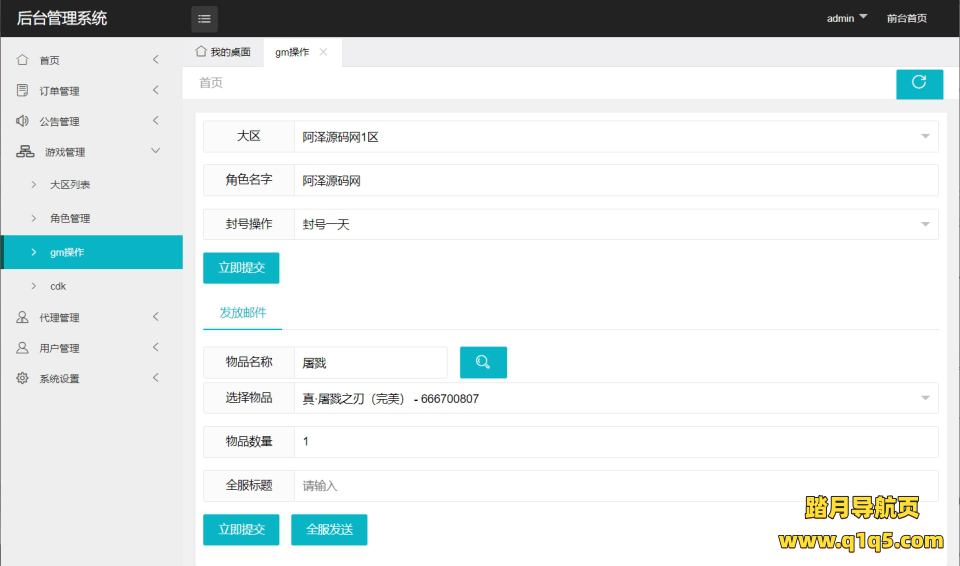
Task: Click the magnifier search icon button
Action: point(483,363)
